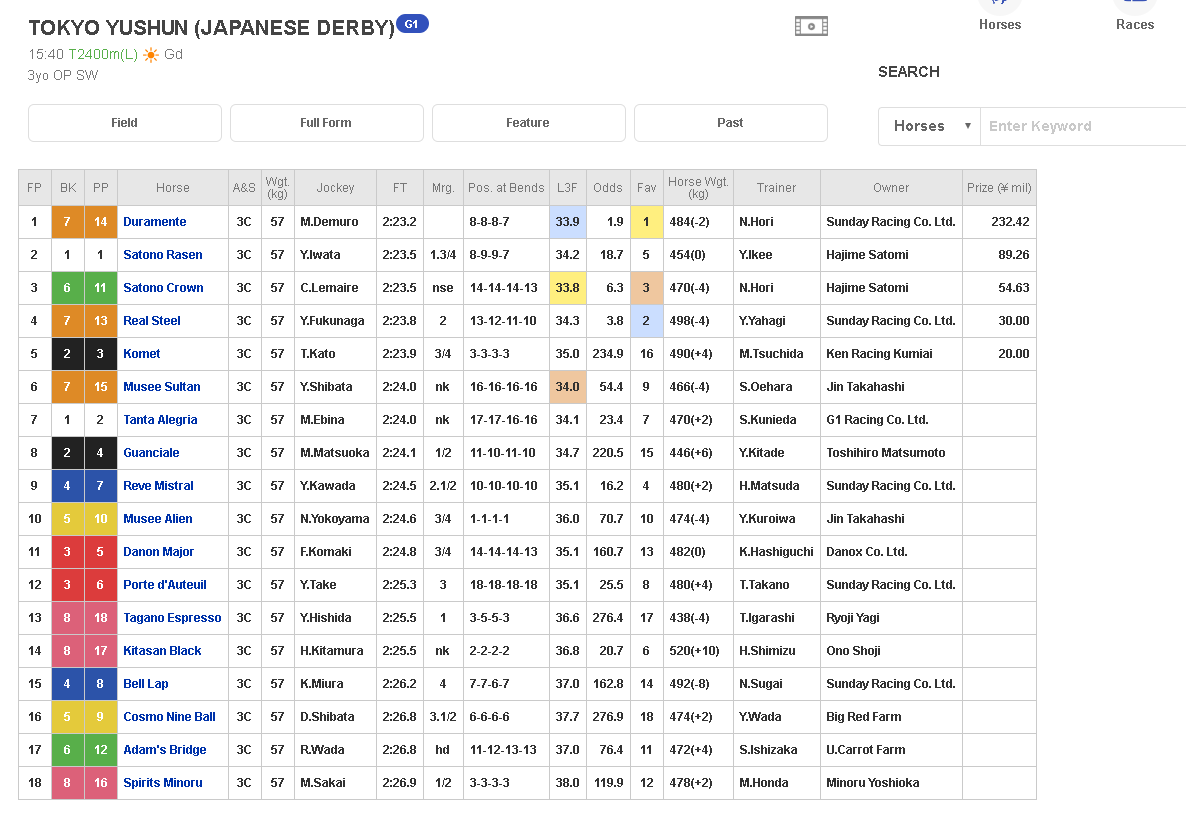This screenshot has height=813, width=1186.
Task: Click the orange post position 14 cell
Action: [101, 222]
